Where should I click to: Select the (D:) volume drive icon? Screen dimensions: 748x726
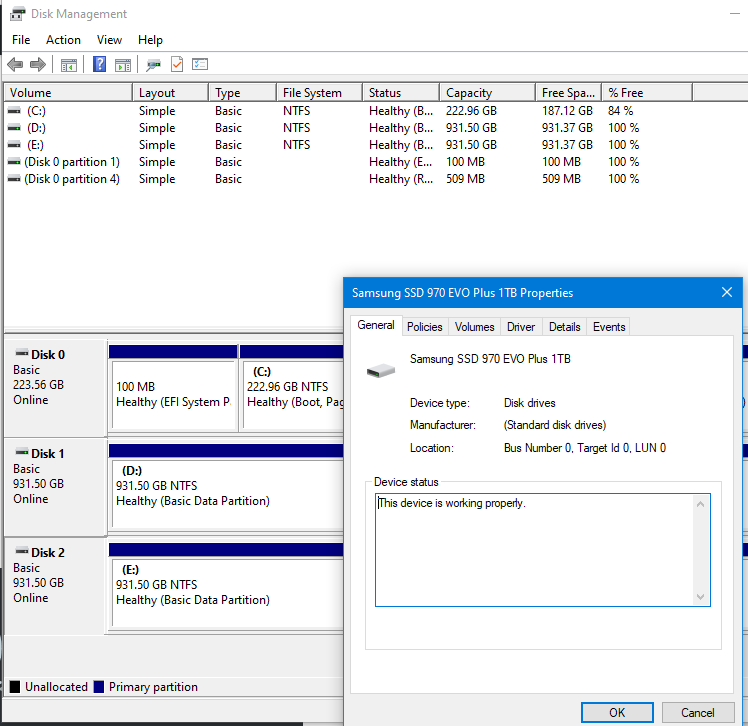pos(14,128)
